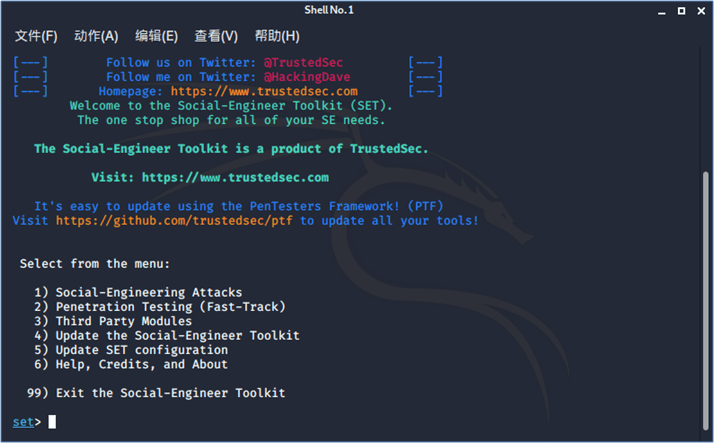Minimize the Shell No.1 window

pos(661,10)
